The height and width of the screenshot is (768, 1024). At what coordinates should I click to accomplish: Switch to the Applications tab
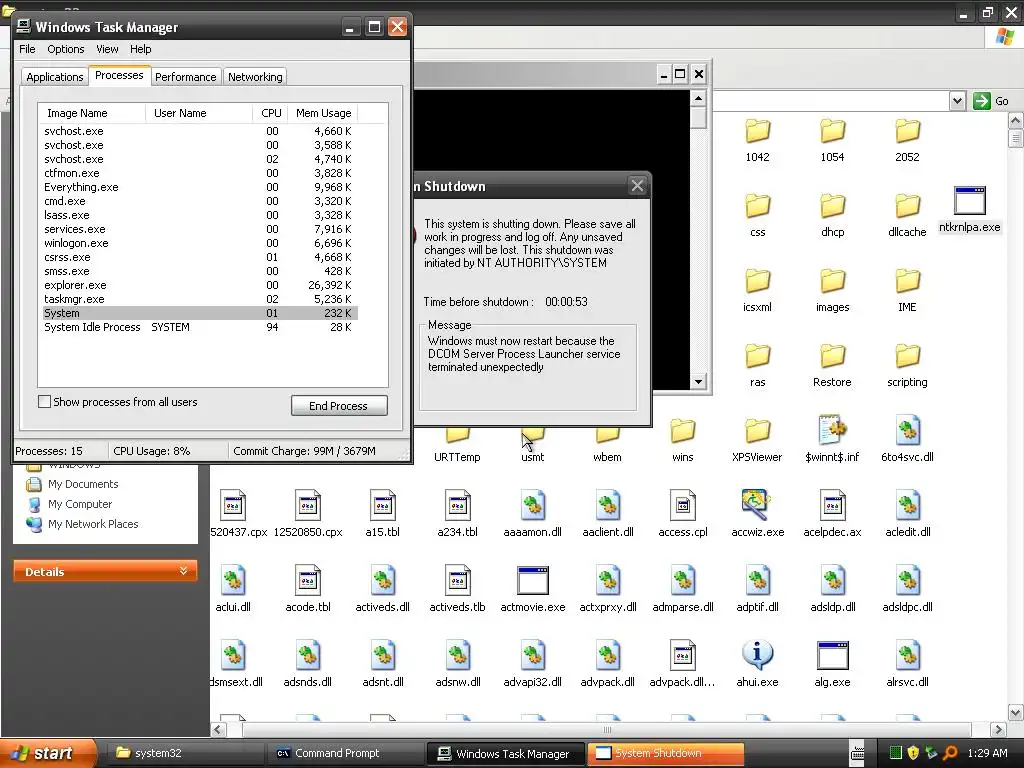point(55,77)
